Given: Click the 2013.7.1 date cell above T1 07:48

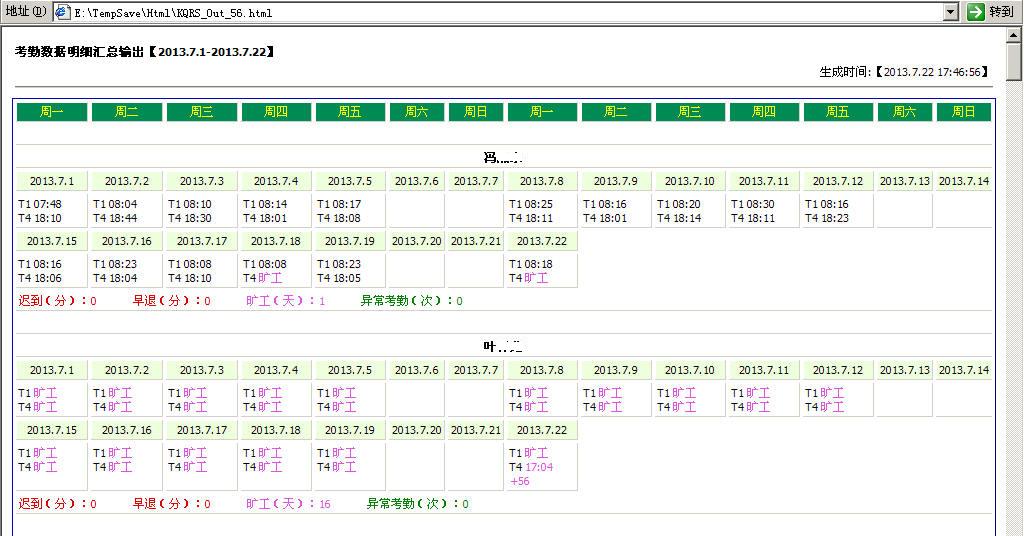Looking at the screenshot, I should point(52,181).
